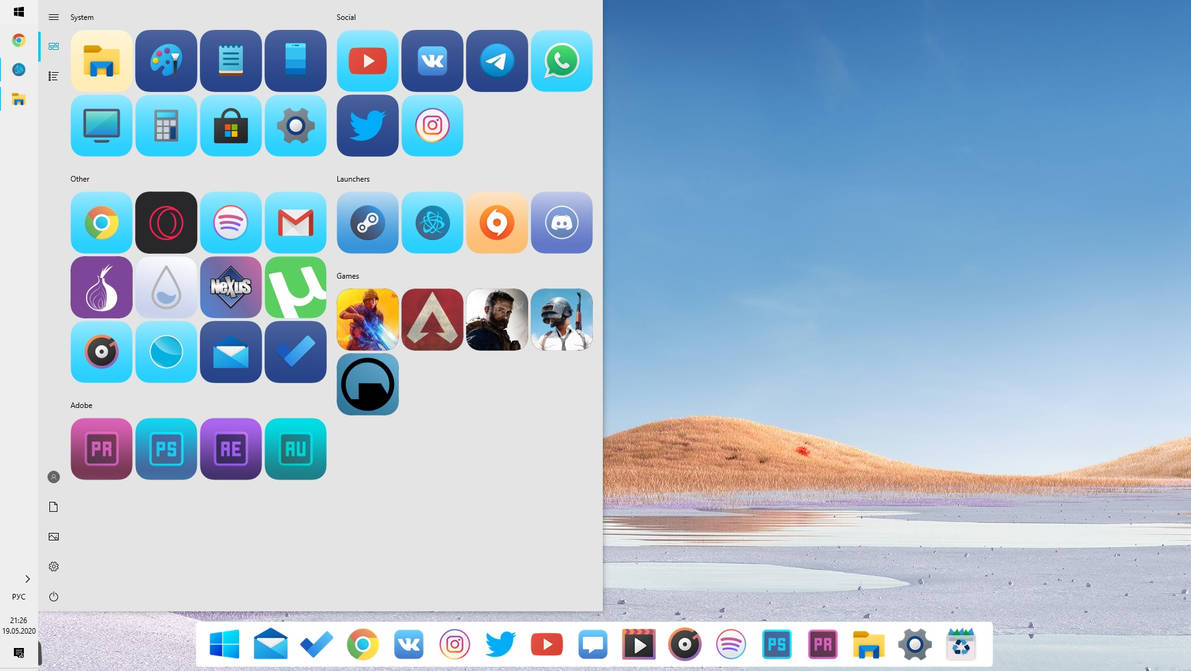Screen dimensions: 1191x671
Task: Open the Calculator tile
Action: click(166, 125)
